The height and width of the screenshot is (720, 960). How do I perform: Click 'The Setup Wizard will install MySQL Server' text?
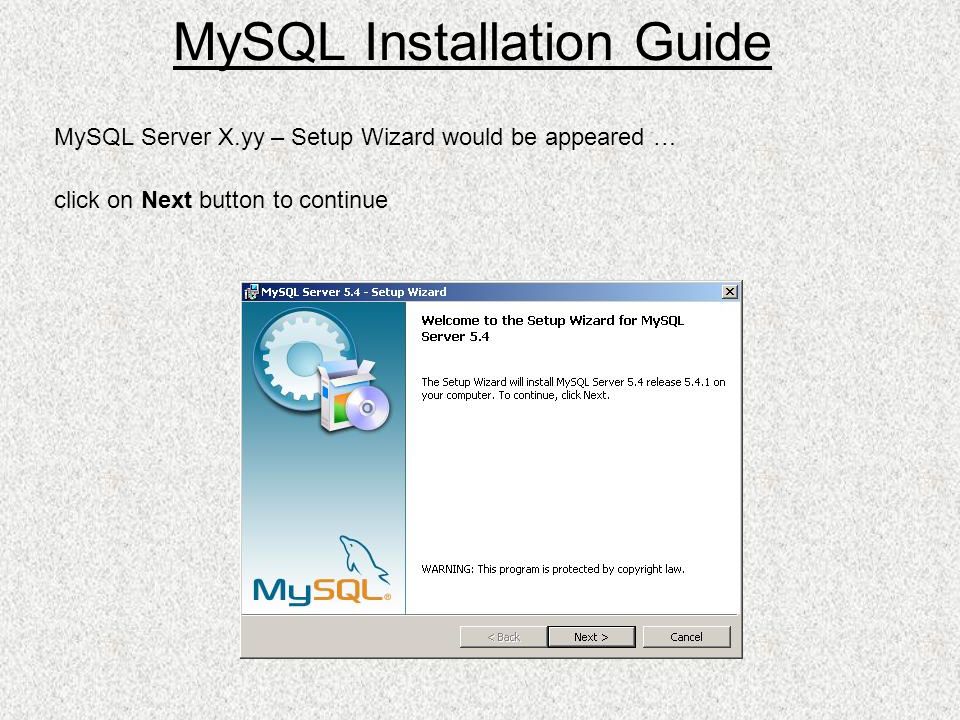[x=573, y=388]
